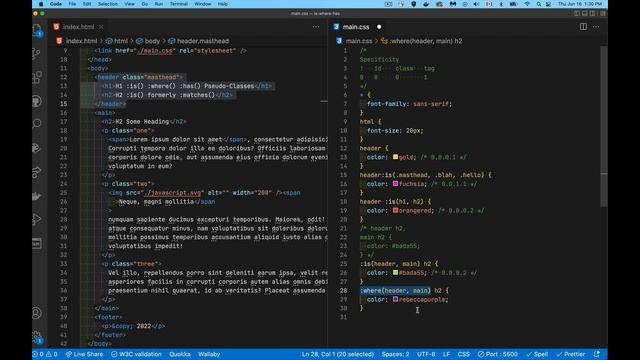Click Port : 5500 Live Server button
640x360 pixels.
498,354
